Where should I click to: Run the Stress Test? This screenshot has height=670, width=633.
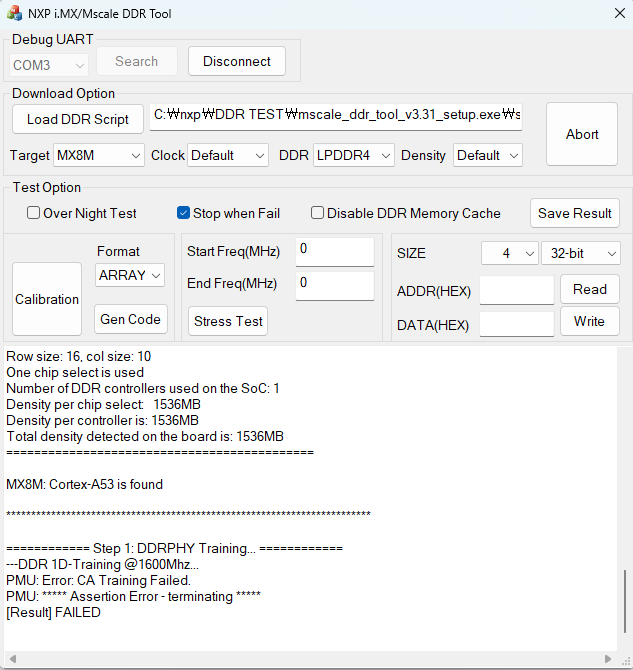[228, 321]
